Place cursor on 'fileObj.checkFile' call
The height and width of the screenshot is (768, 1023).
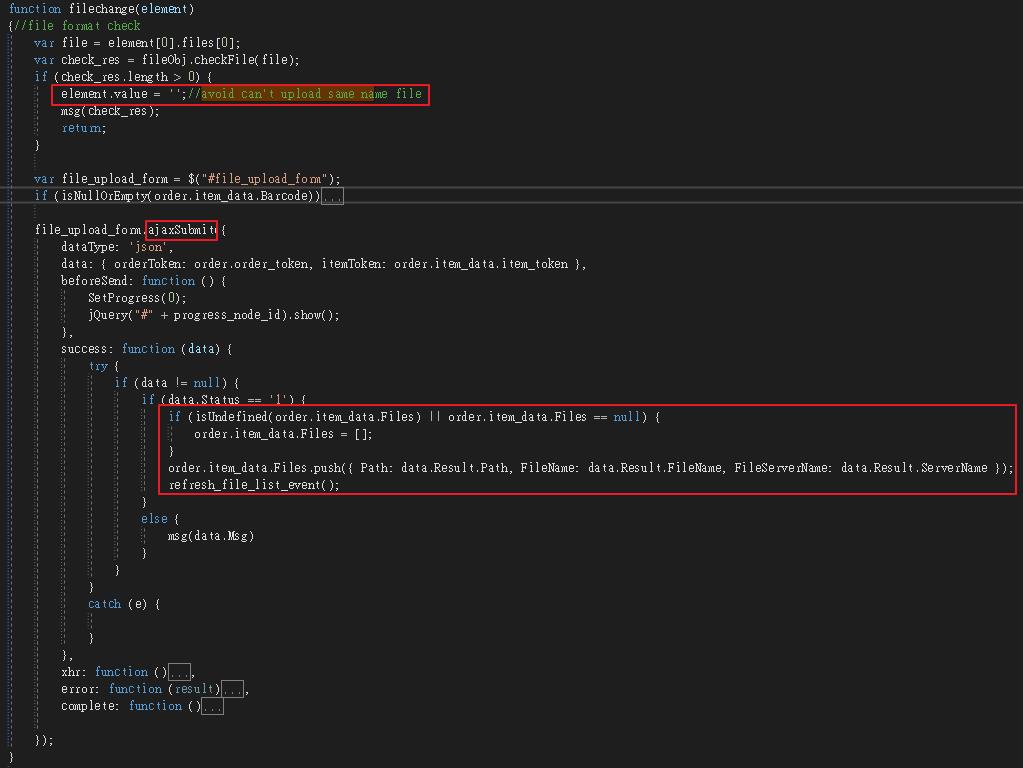click(197, 60)
